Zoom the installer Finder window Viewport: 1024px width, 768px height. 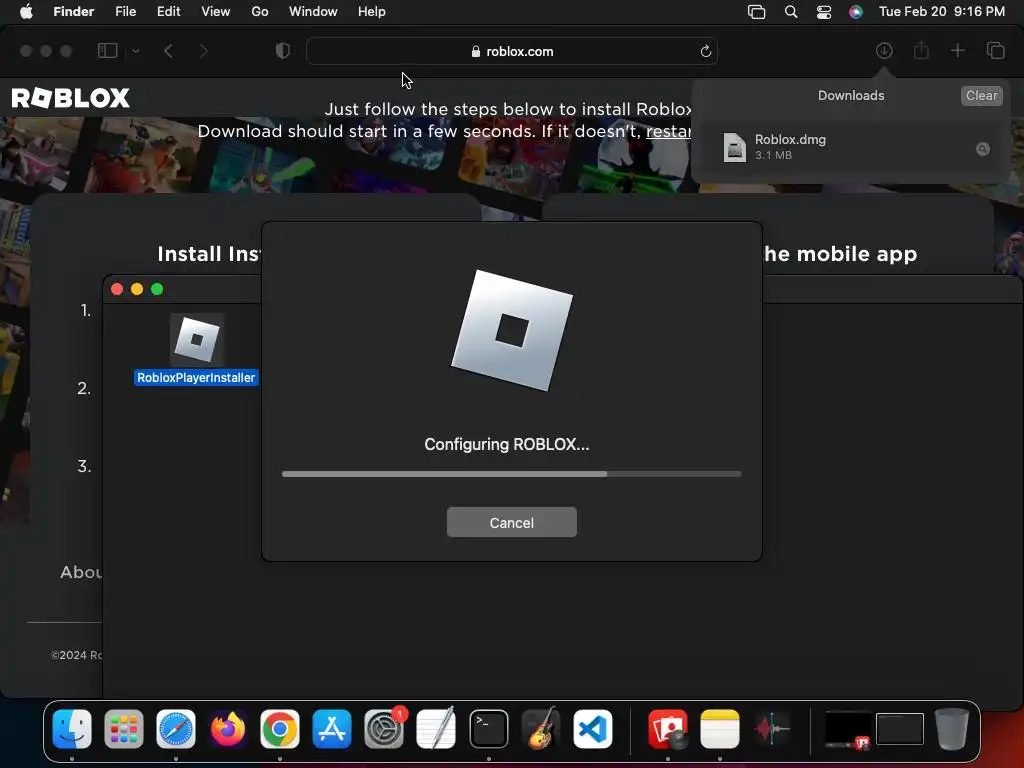(x=157, y=289)
